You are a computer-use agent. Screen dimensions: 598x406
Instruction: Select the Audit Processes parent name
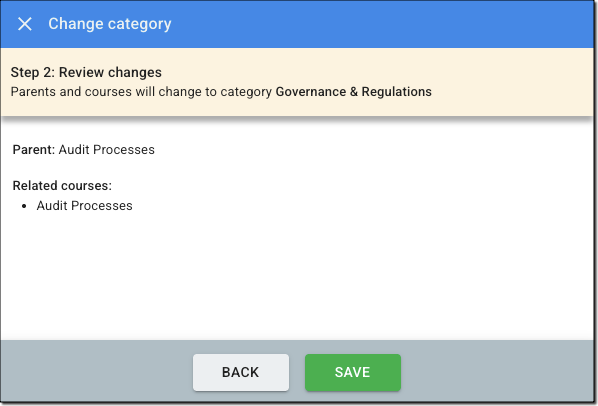(107, 149)
